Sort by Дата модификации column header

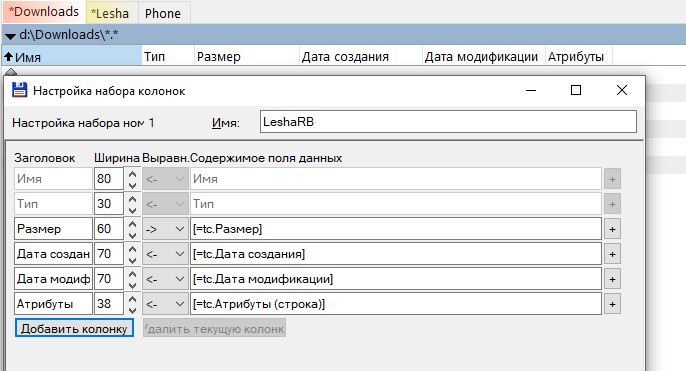tap(481, 57)
